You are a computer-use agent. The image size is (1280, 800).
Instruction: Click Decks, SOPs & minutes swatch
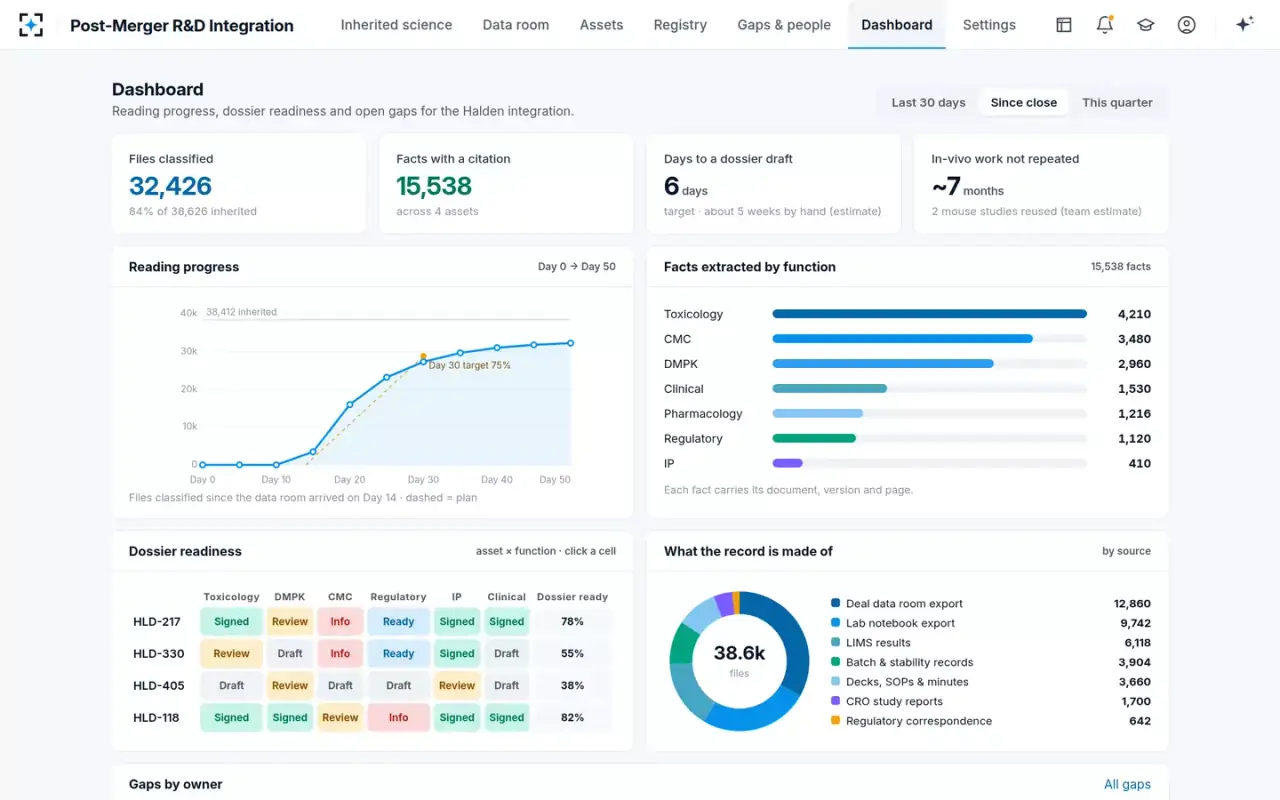click(x=835, y=681)
